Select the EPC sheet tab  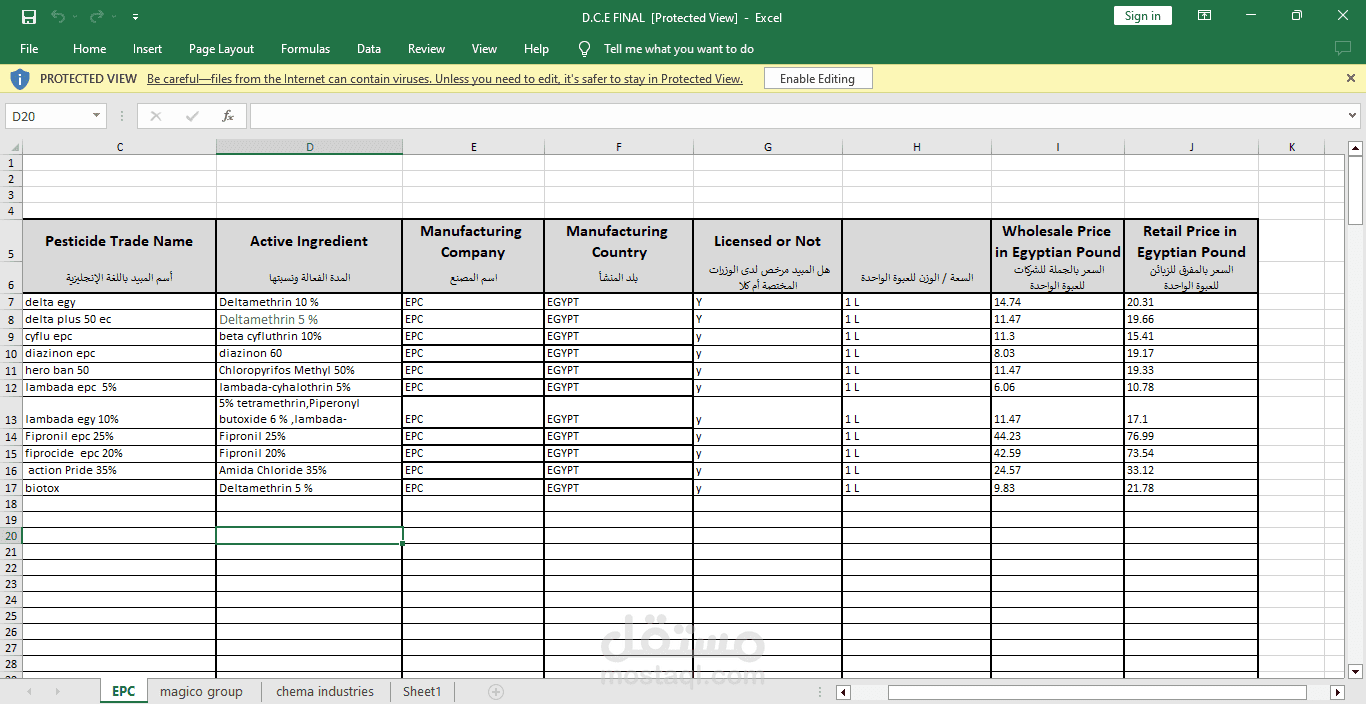(123, 691)
